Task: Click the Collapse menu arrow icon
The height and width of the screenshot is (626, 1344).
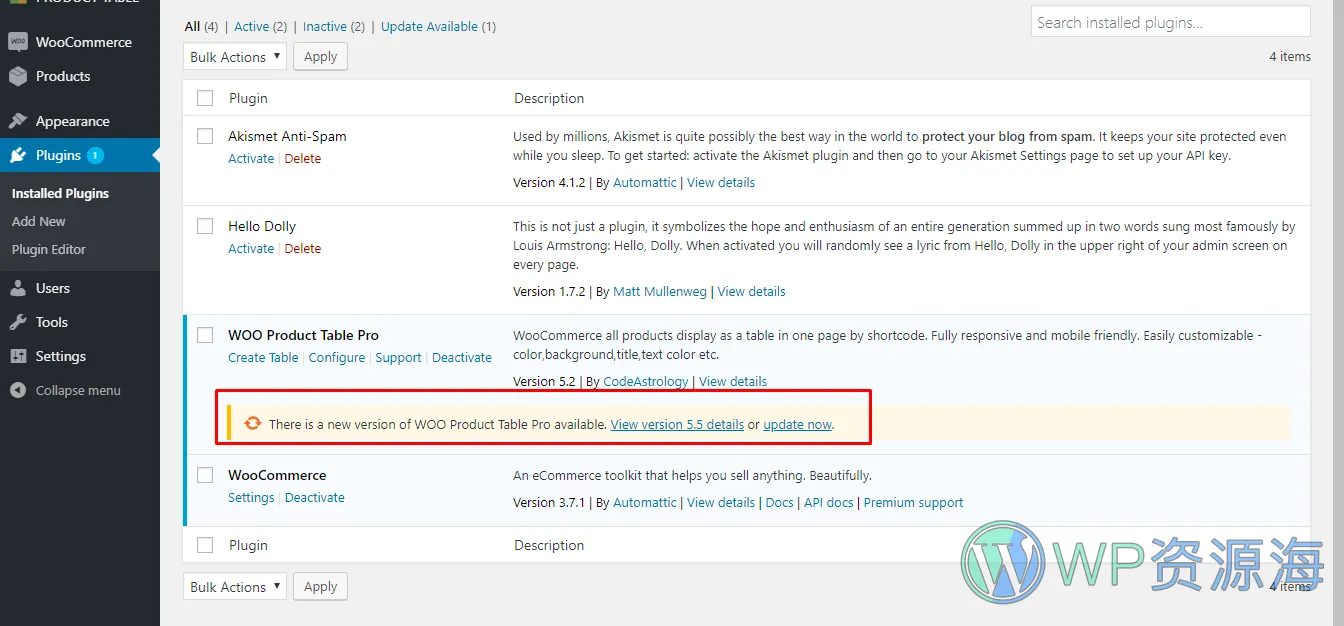Action: pos(17,390)
